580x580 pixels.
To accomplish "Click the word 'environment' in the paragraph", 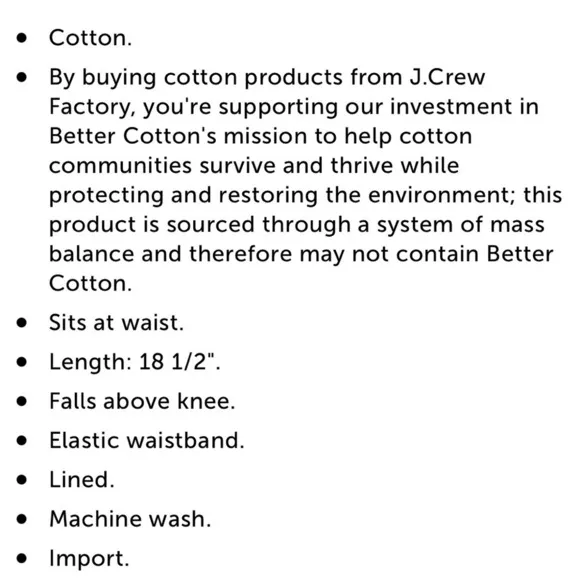I will 441,195.
